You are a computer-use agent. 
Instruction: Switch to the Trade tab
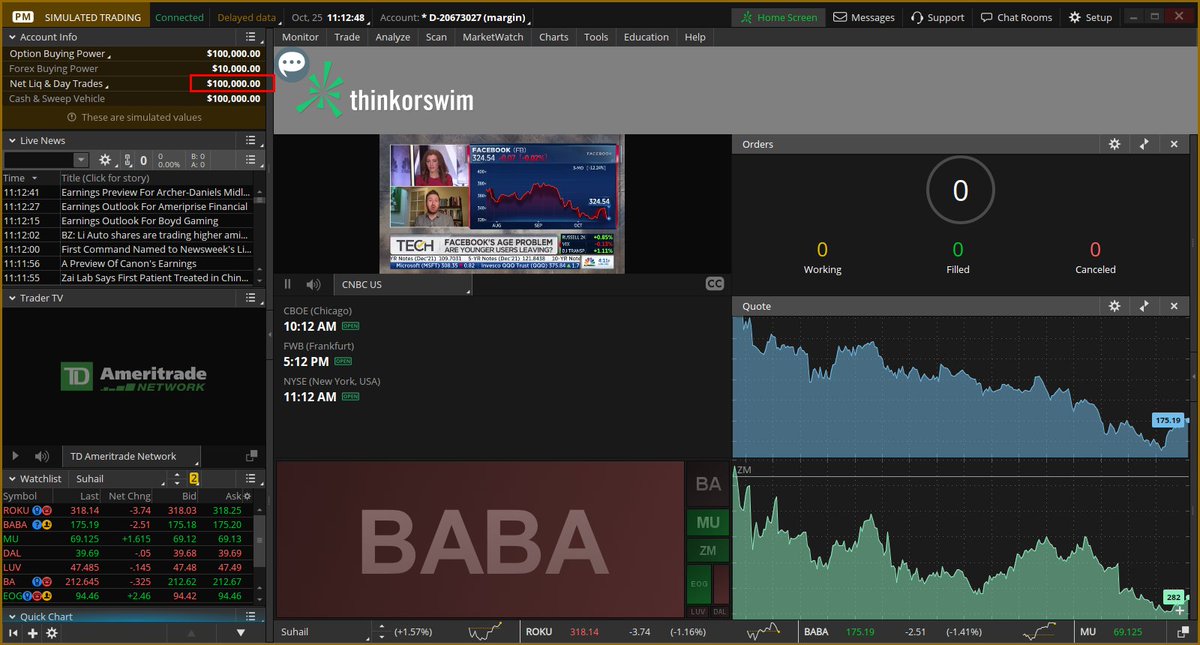click(347, 37)
